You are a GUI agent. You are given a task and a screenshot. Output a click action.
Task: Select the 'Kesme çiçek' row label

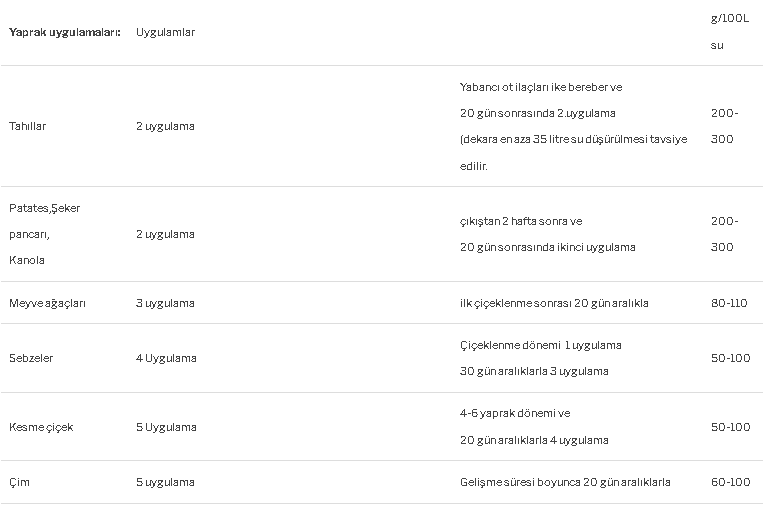(41, 427)
